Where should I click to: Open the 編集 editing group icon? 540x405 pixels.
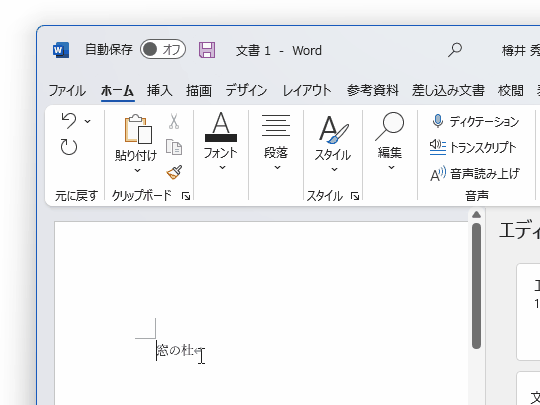click(390, 127)
